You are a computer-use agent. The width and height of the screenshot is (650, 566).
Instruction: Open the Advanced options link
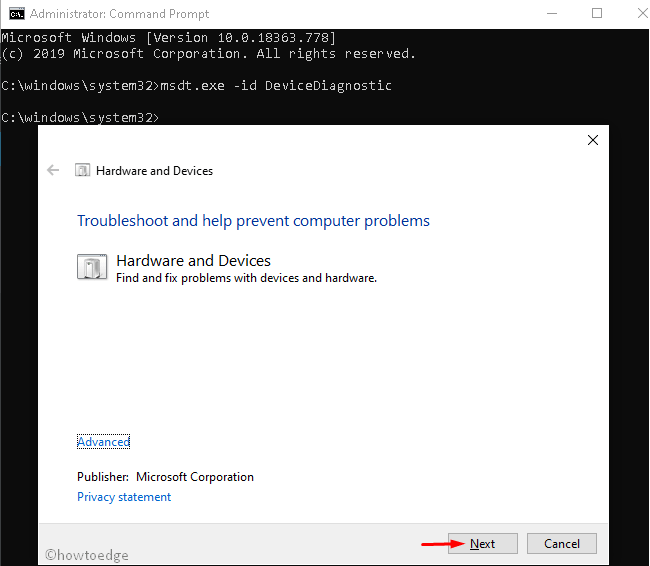(x=103, y=442)
